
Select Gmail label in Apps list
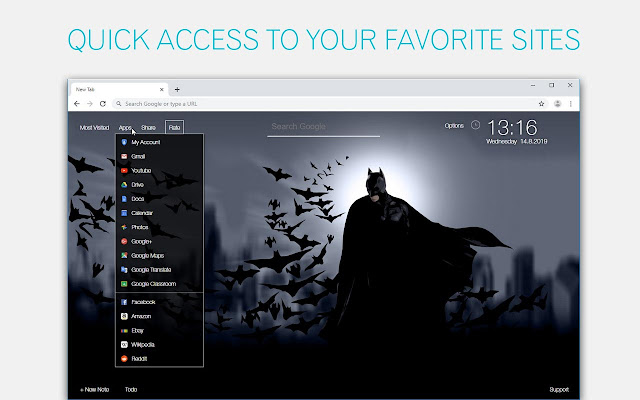pyautogui.click(x=138, y=156)
